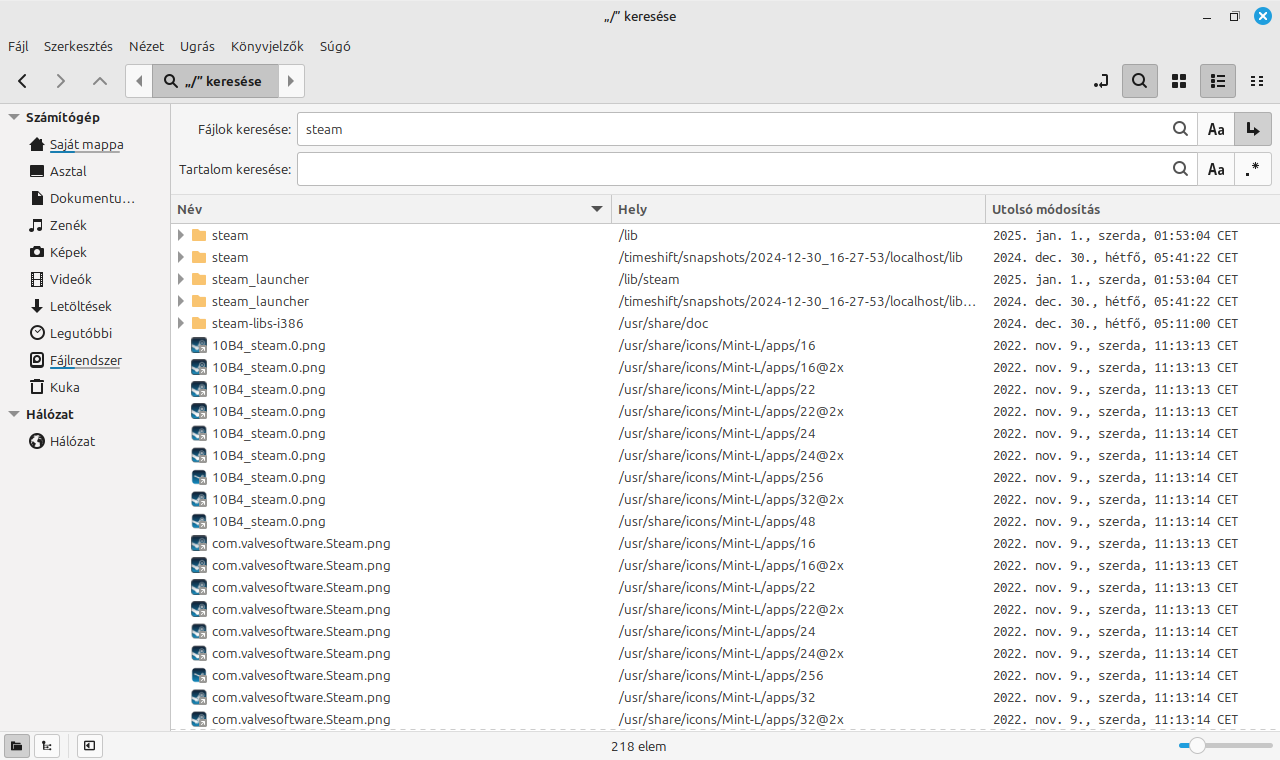Open Hálózat location in the sidebar
The width and height of the screenshot is (1280, 760).
pyautogui.click(x=72, y=441)
